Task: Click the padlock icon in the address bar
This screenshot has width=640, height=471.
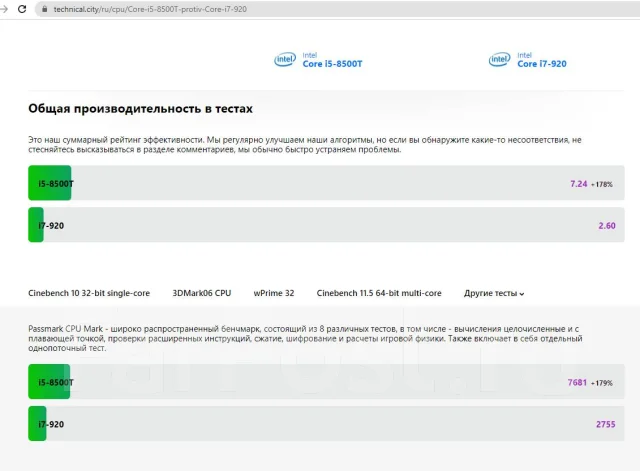Action: [44, 9]
